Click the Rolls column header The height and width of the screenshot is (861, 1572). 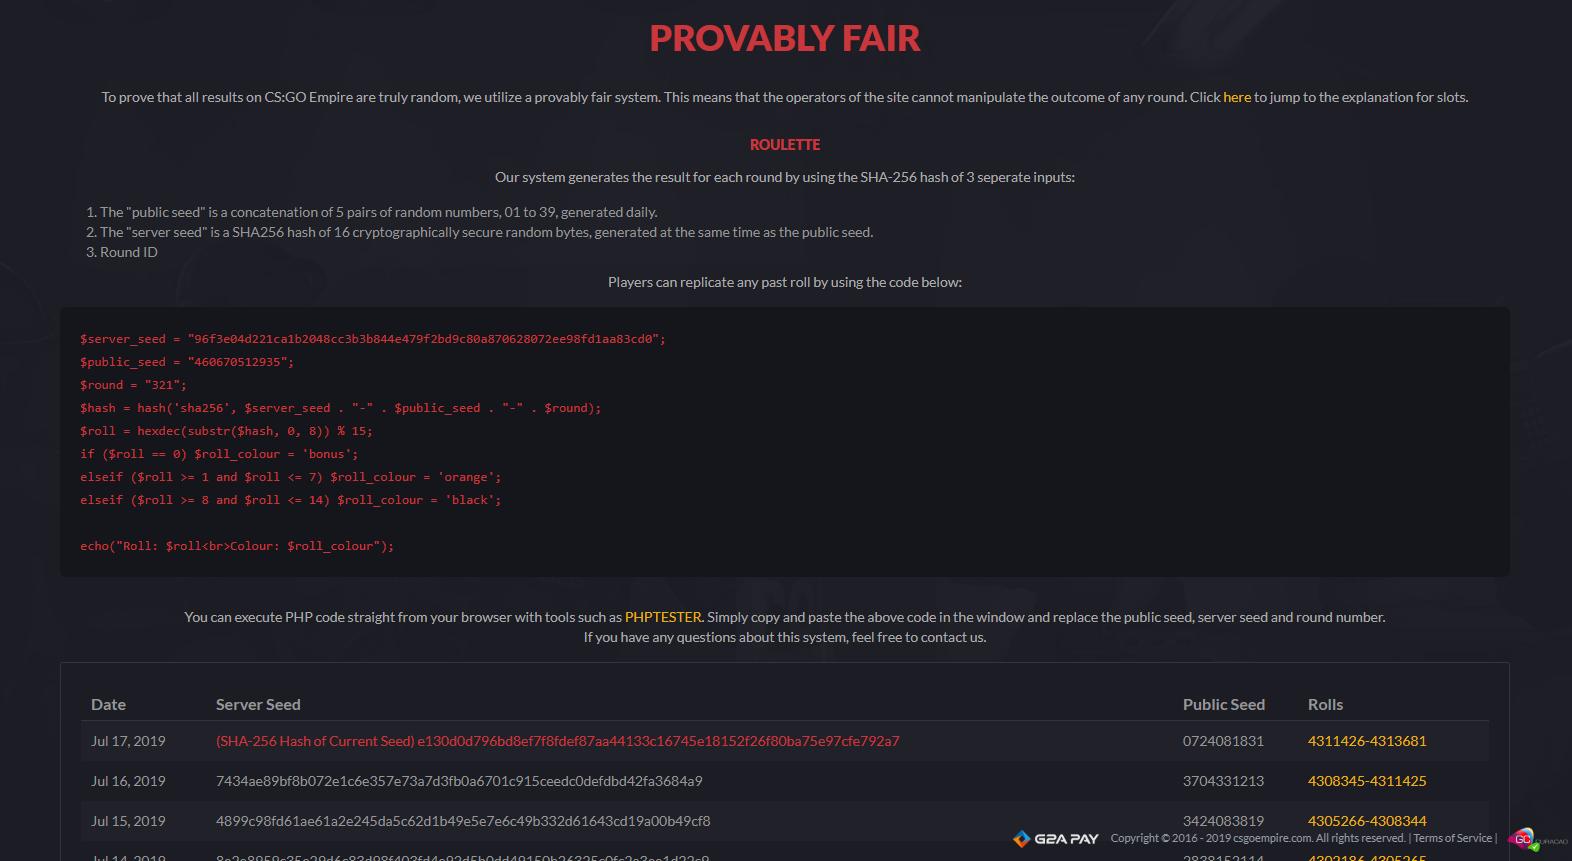click(x=1326, y=705)
